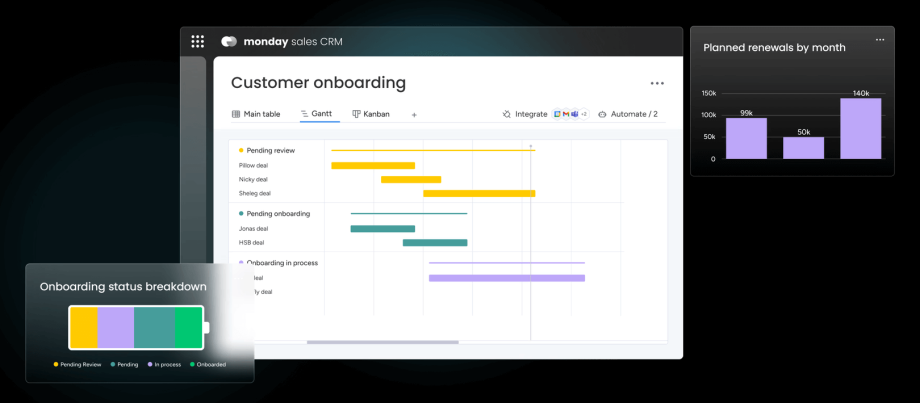Image resolution: width=920 pixels, height=403 pixels.
Task: Click the plus icon to add view
Action: (x=414, y=115)
